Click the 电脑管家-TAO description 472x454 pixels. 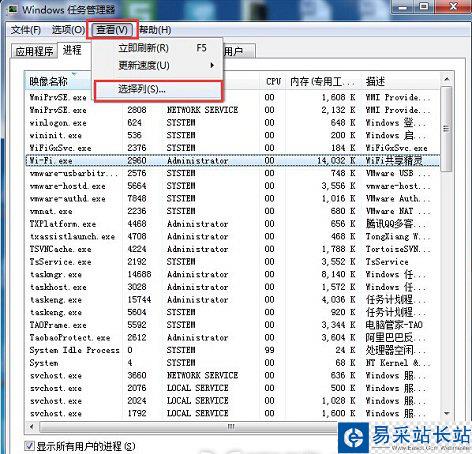(x=394, y=325)
